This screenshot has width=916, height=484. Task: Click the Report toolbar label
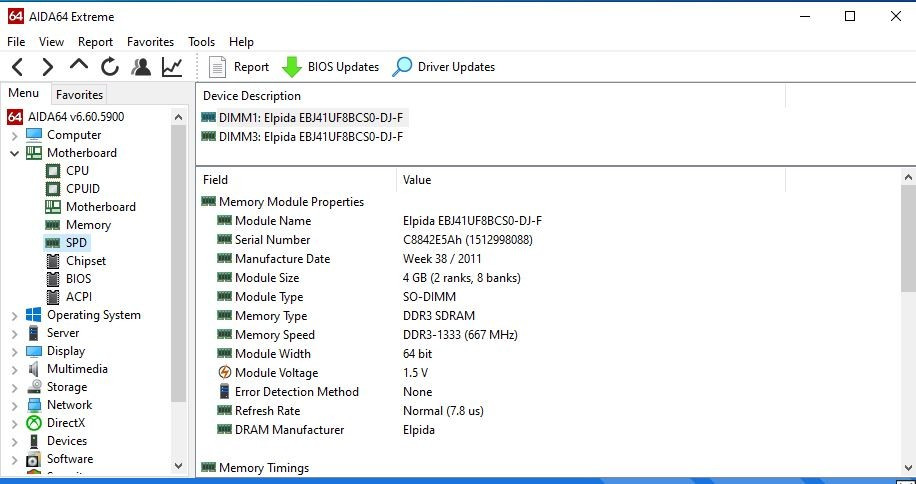point(251,67)
